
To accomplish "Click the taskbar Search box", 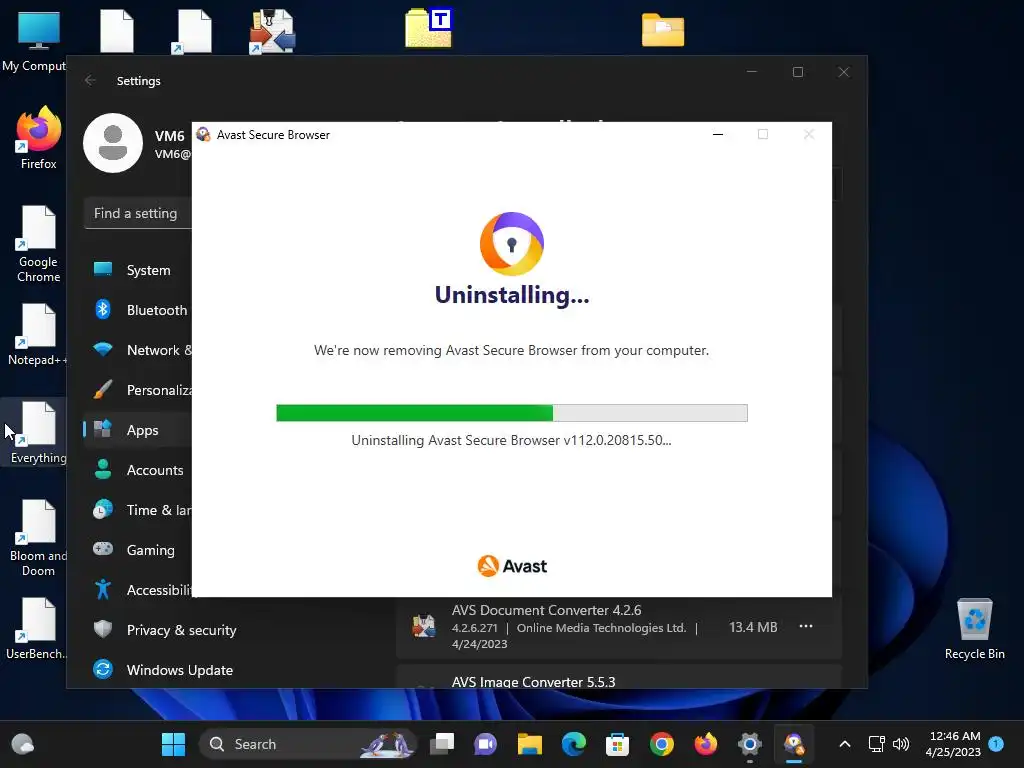I will (308, 744).
